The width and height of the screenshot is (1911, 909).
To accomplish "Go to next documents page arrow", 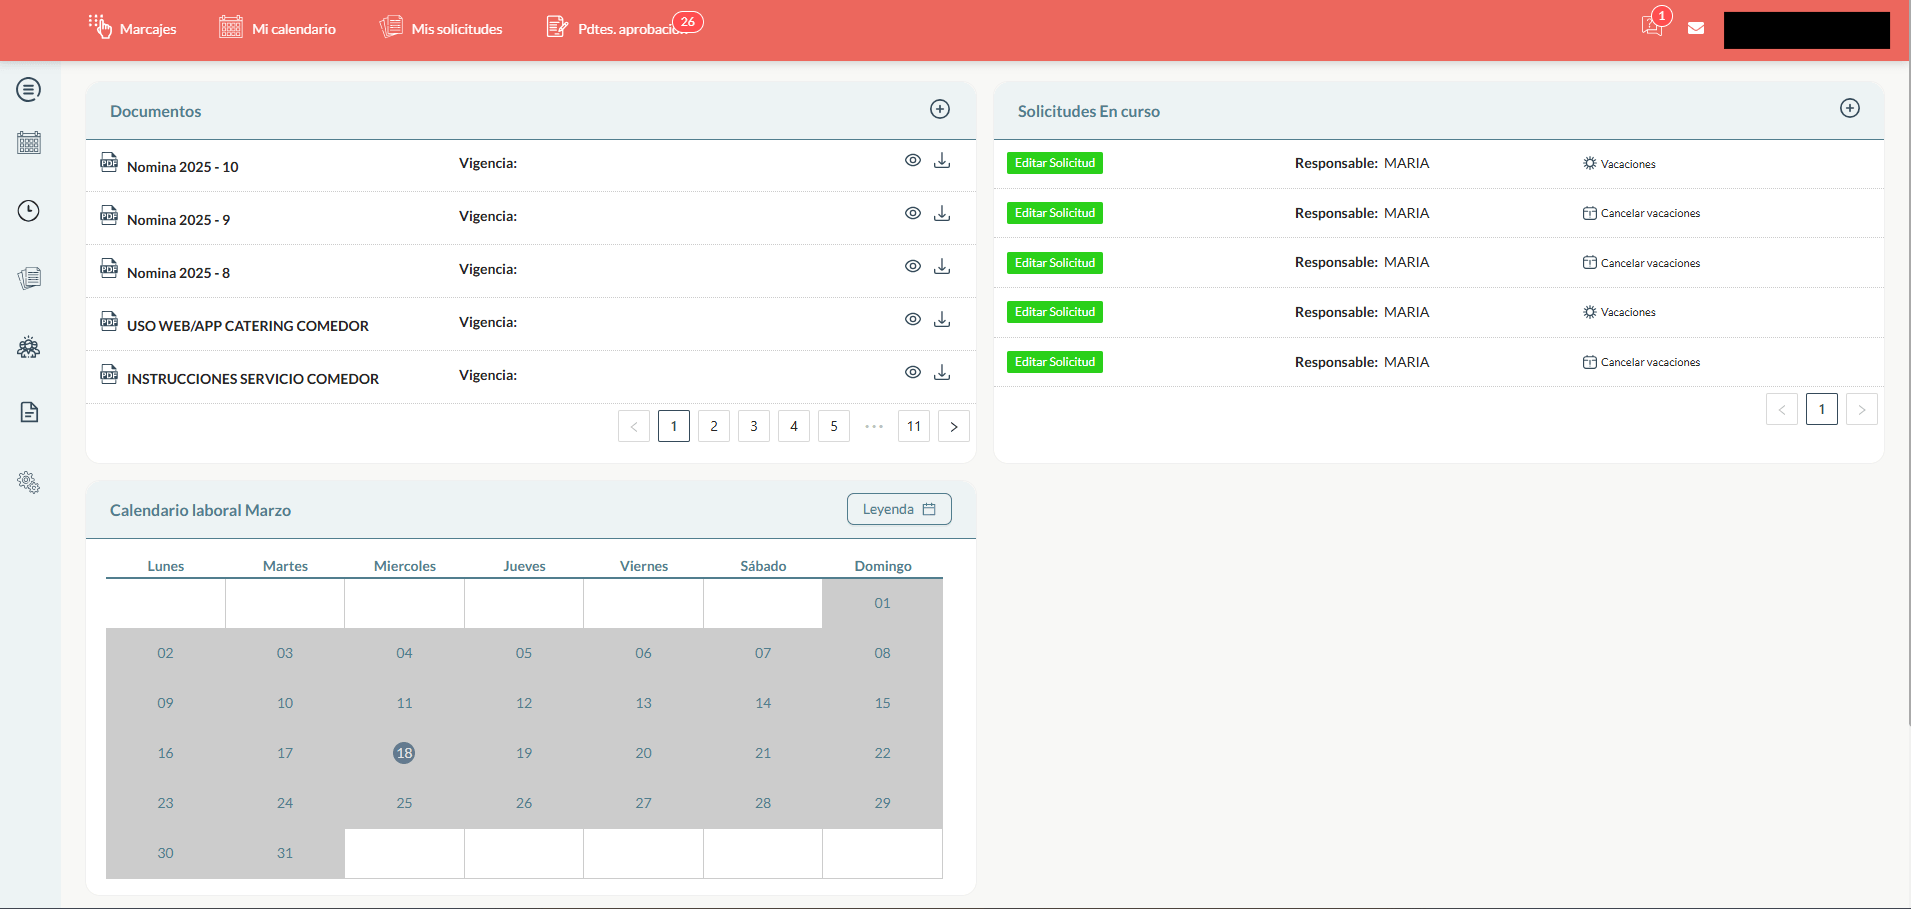I will (954, 427).
